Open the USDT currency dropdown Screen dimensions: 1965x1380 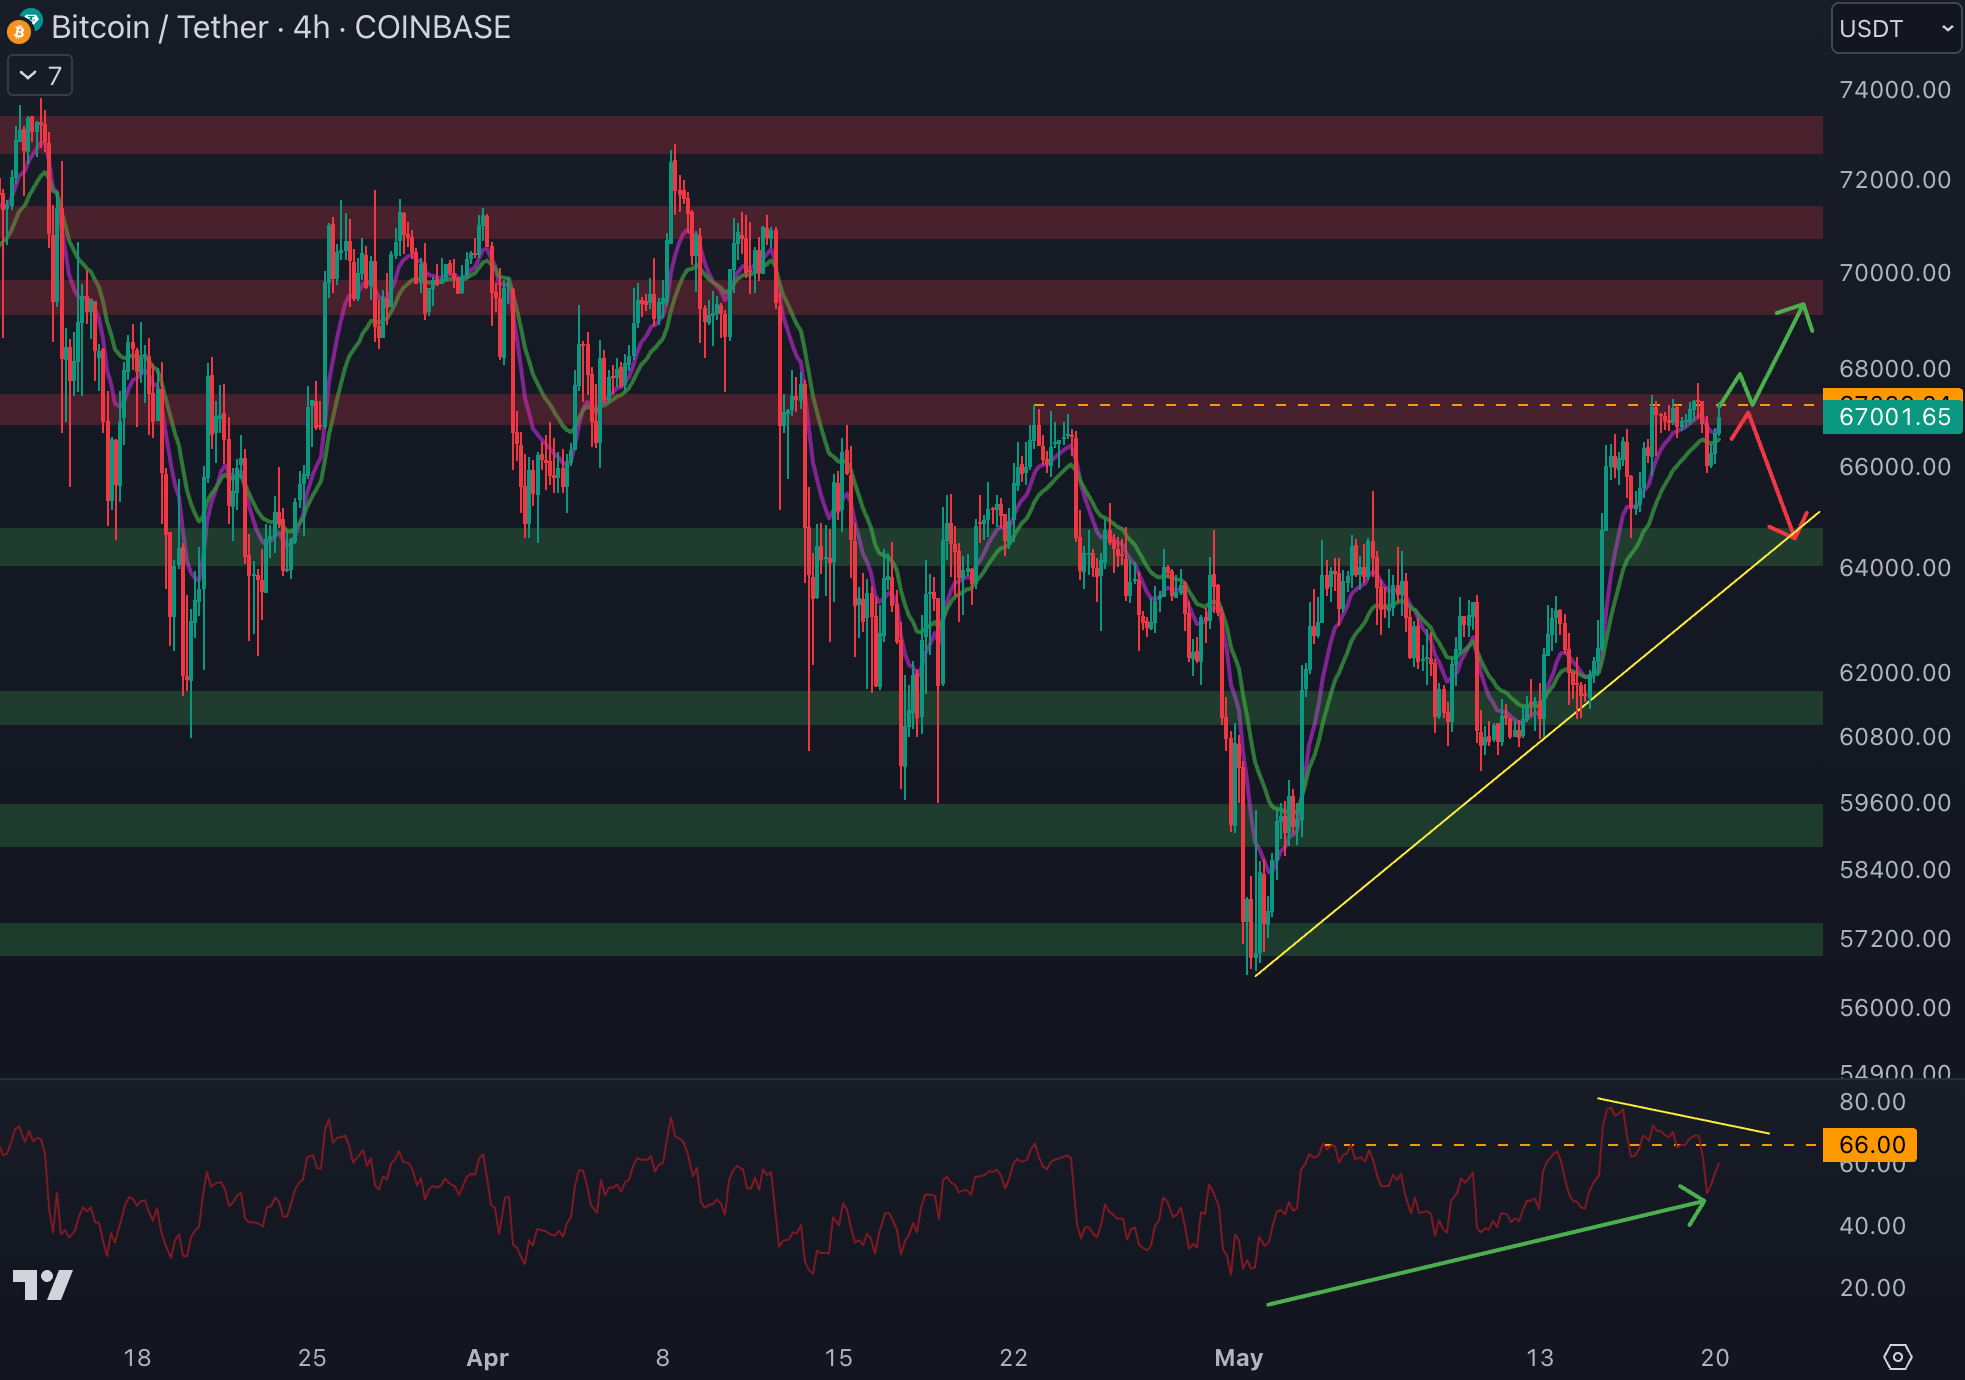pos(1894,28)
